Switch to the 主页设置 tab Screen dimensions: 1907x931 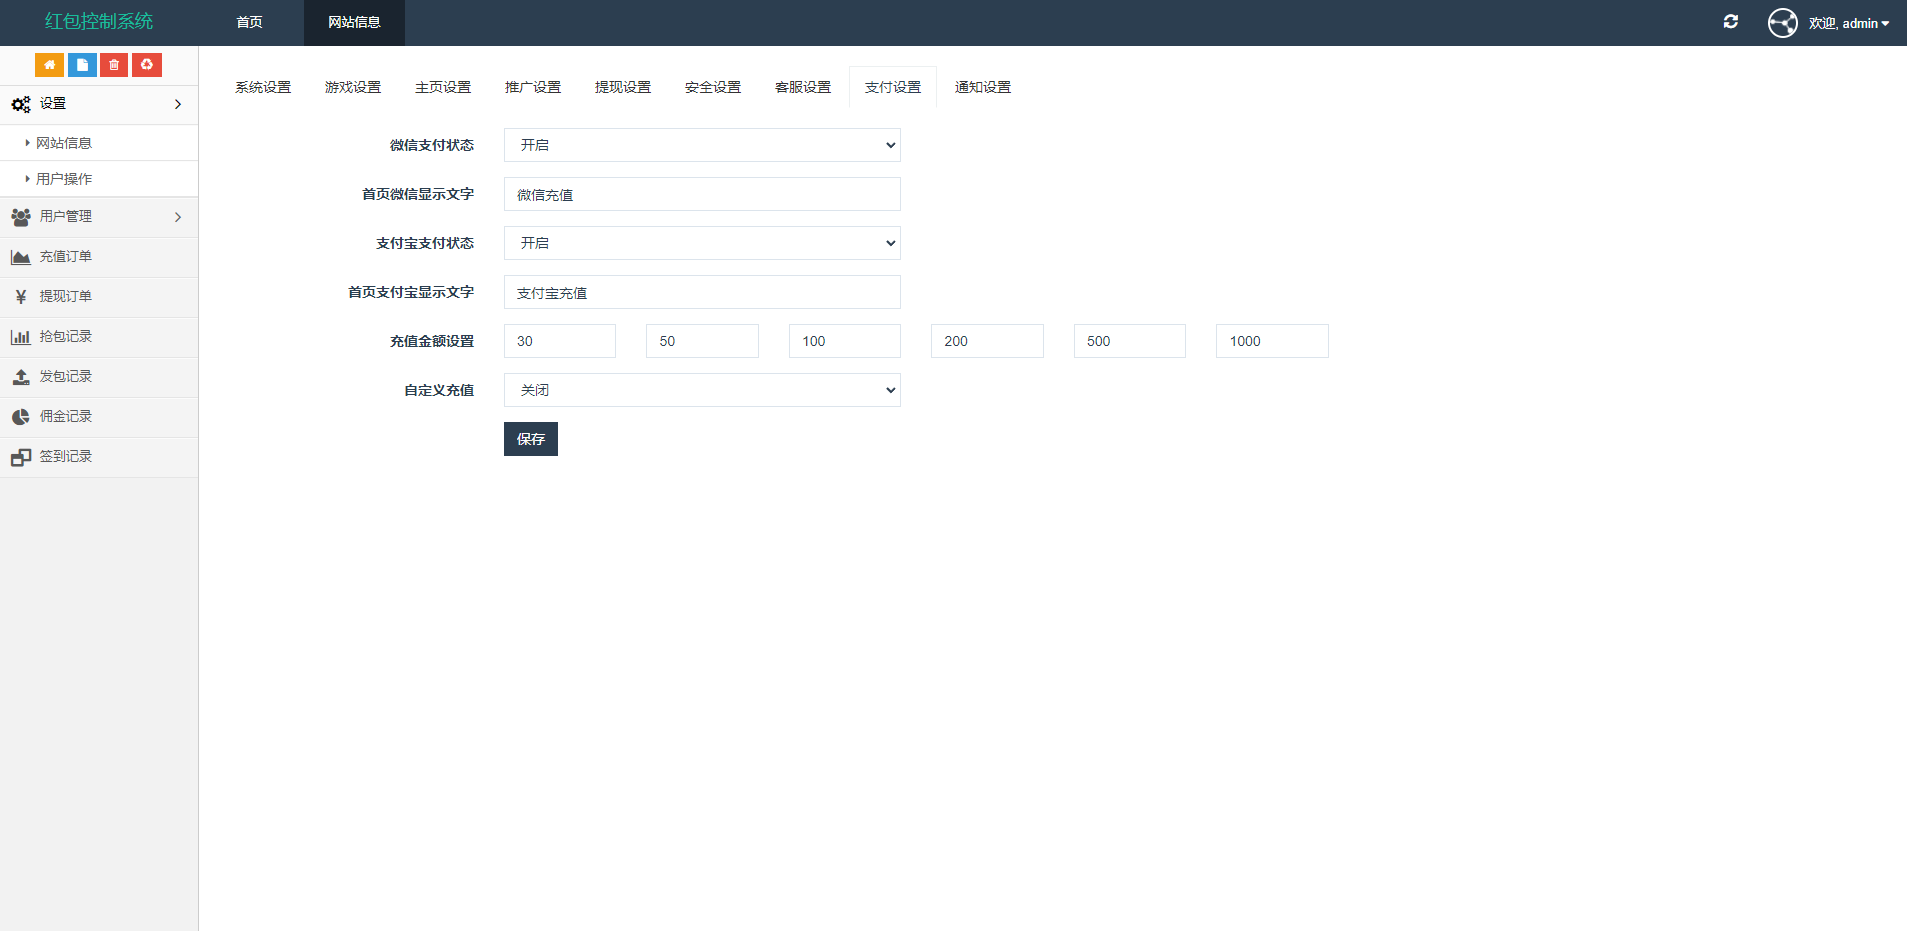443,87
